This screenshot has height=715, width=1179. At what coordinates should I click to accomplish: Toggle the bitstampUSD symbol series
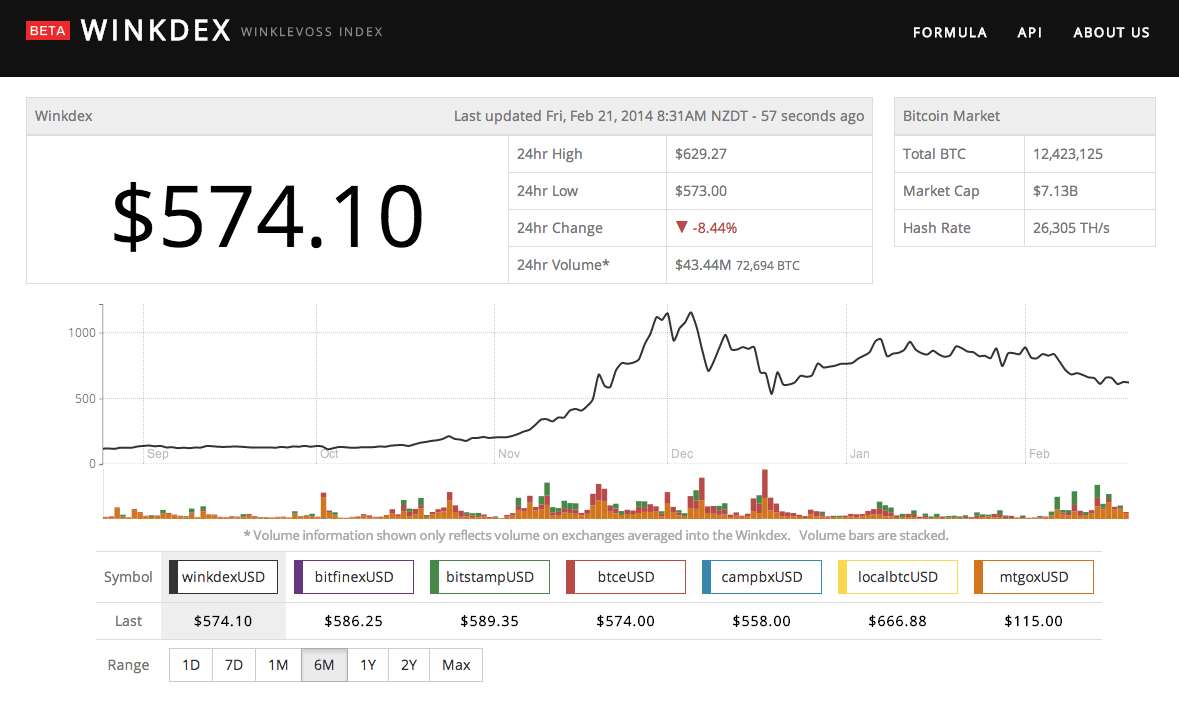click(489, 577)
